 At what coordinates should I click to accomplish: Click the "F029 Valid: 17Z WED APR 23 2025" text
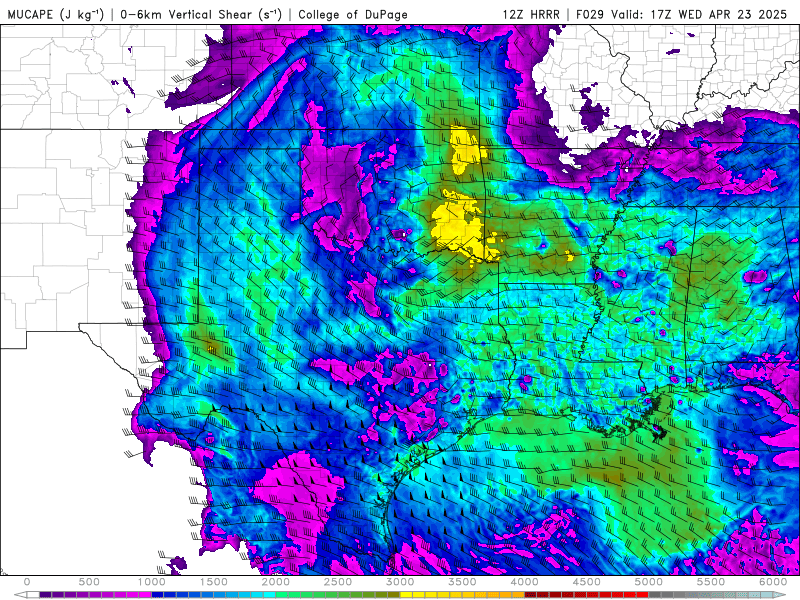click(681, 14)
